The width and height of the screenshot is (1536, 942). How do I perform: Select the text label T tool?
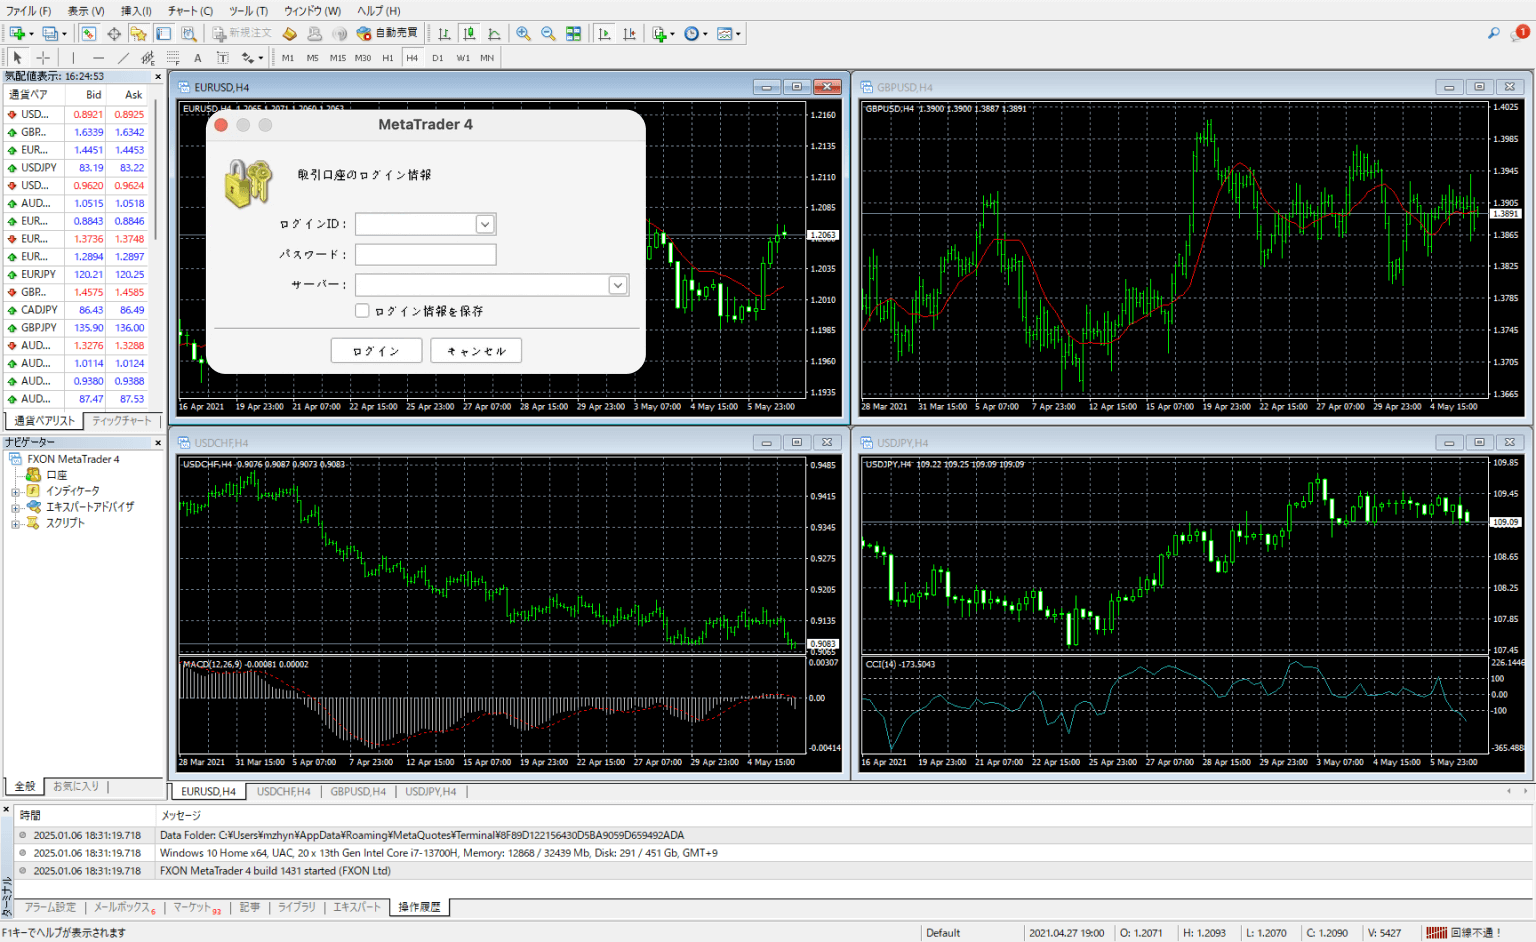click(x=222, y=58)
